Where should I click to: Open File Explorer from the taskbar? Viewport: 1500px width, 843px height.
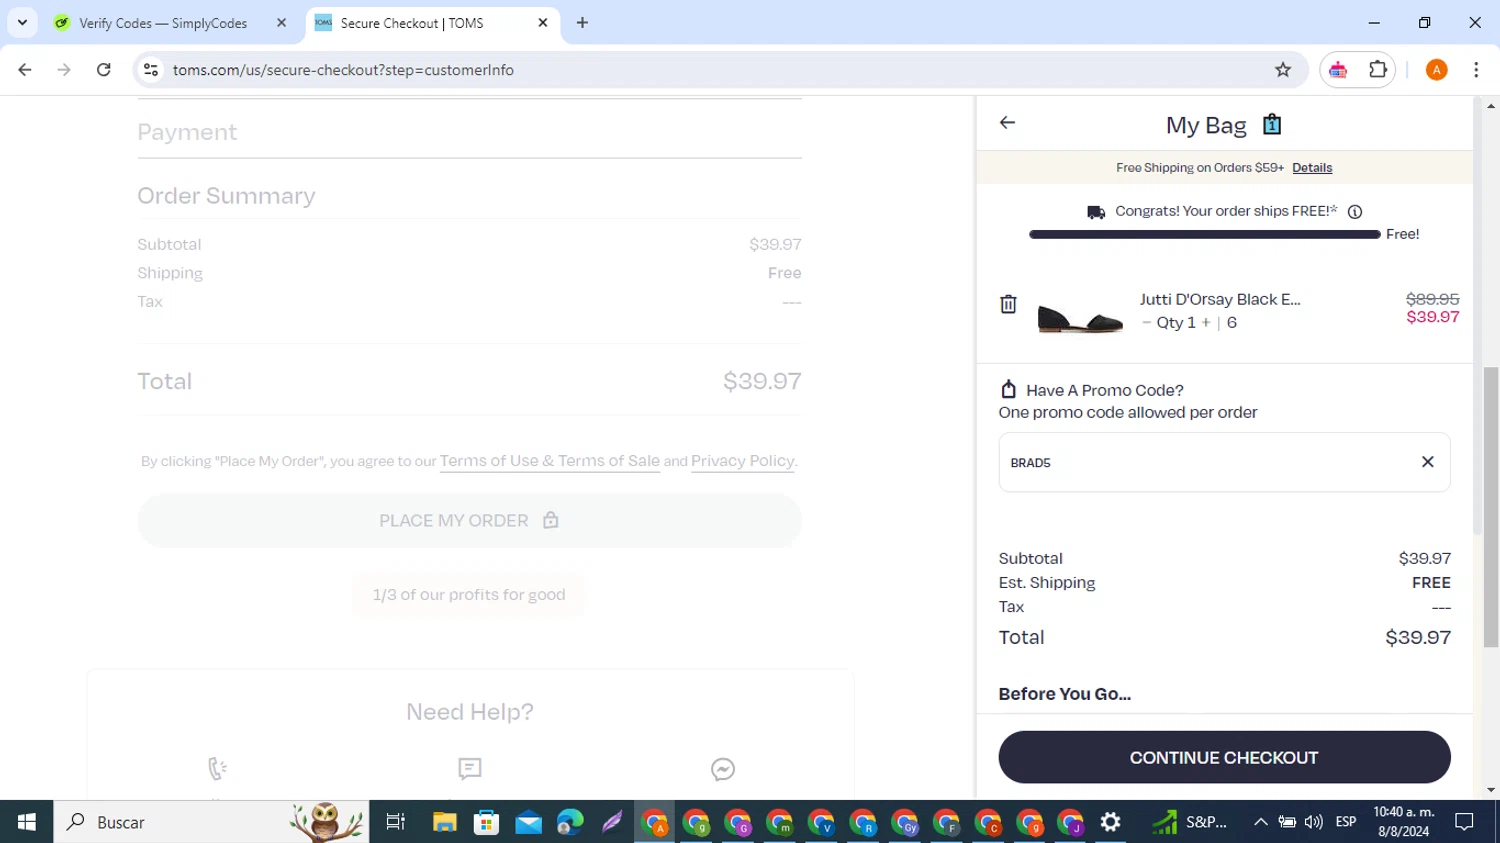[445, 822]
